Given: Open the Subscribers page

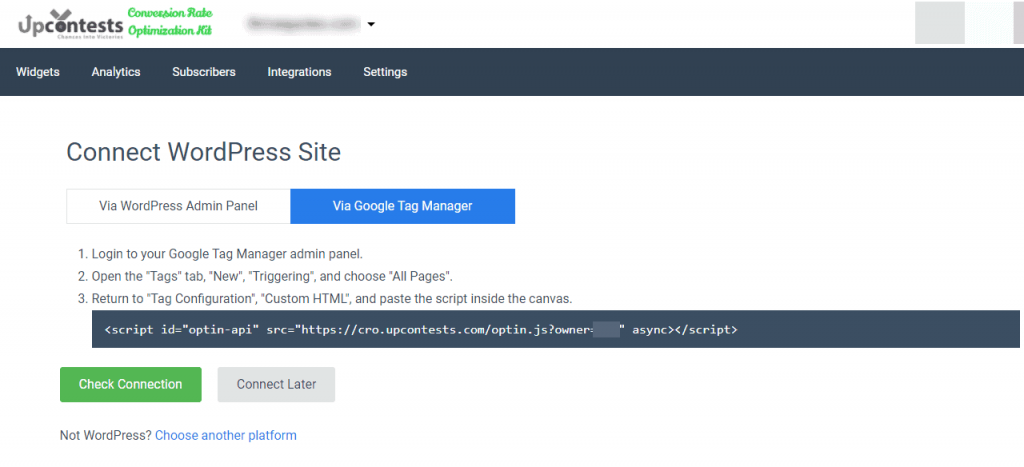Looking at the screenshot, I should point(204,72).
